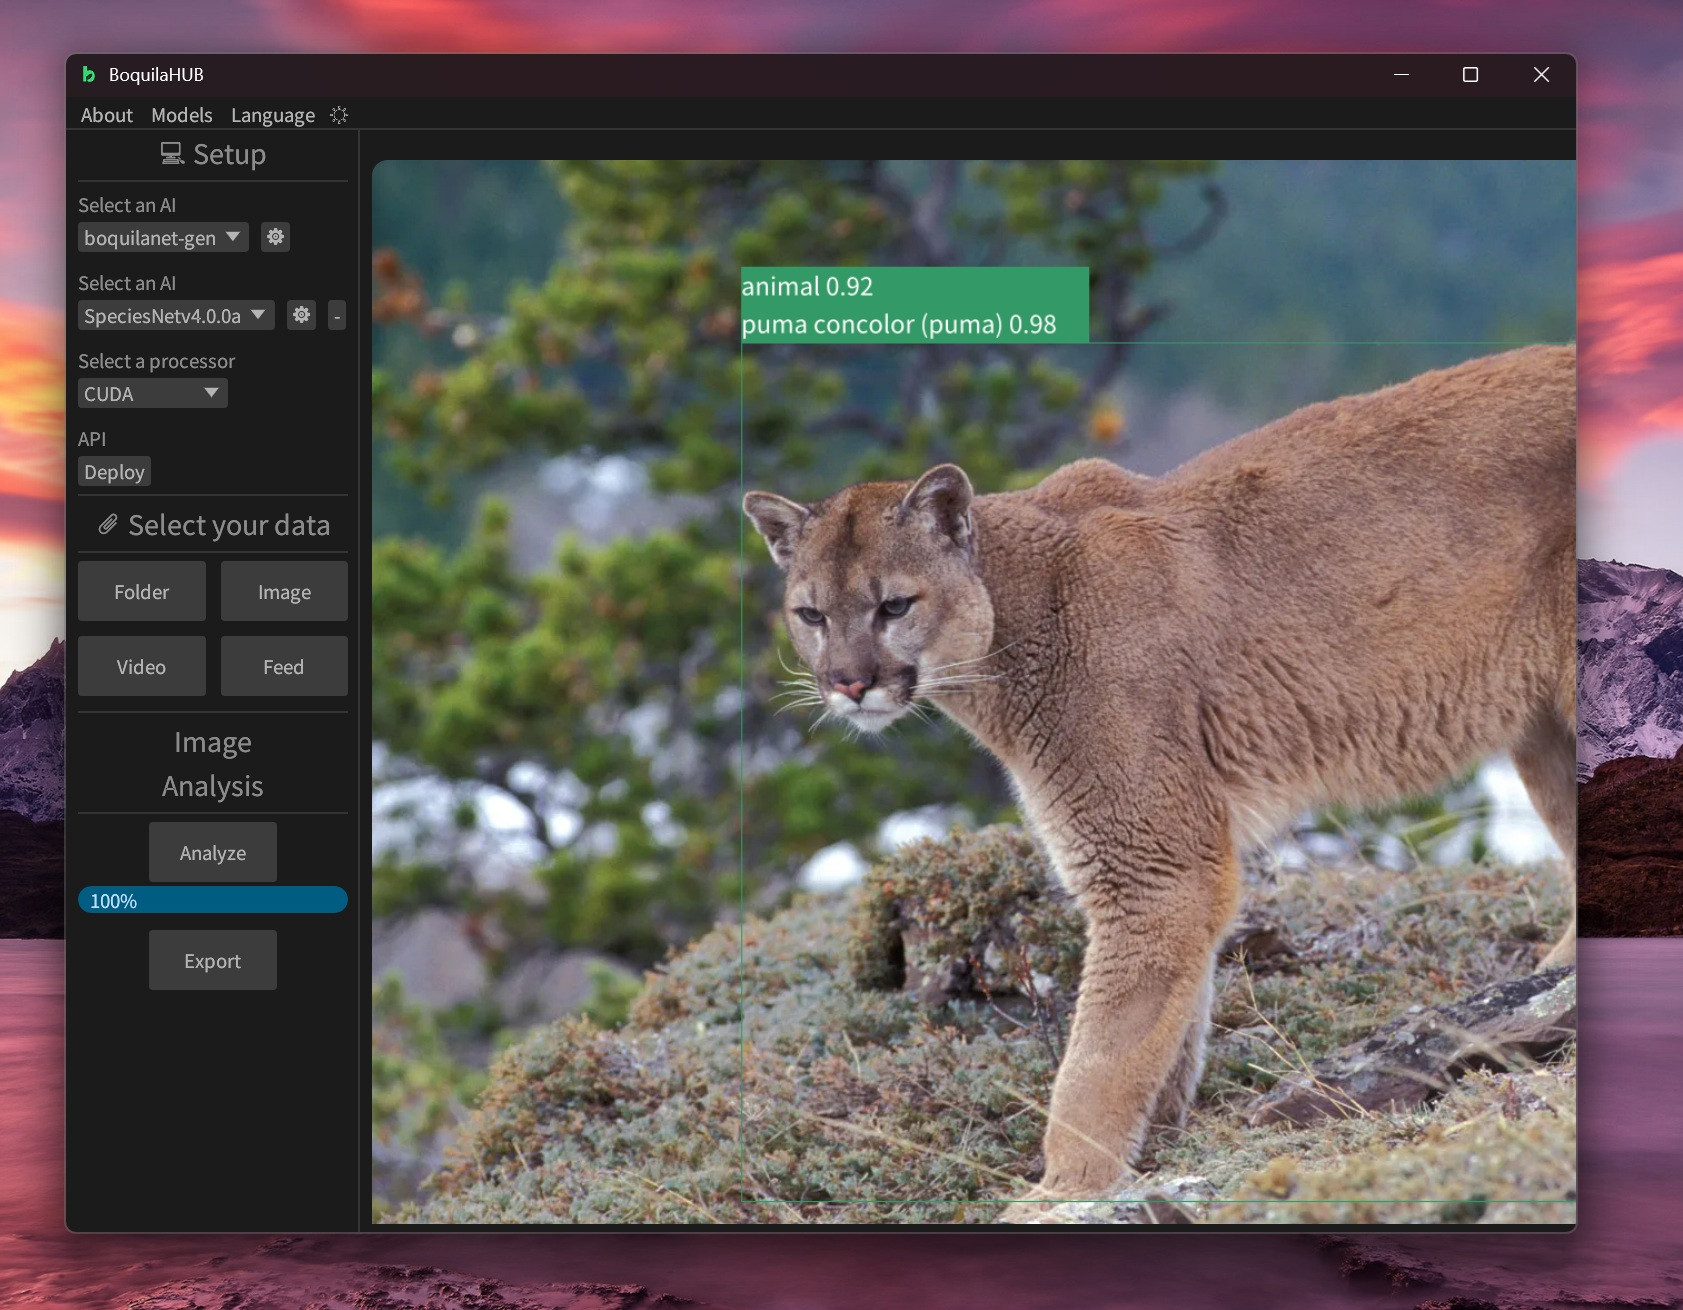Viewport: 1683px width, 1310px height.
Task: Choose Image as data source
Action: (284, 591)
